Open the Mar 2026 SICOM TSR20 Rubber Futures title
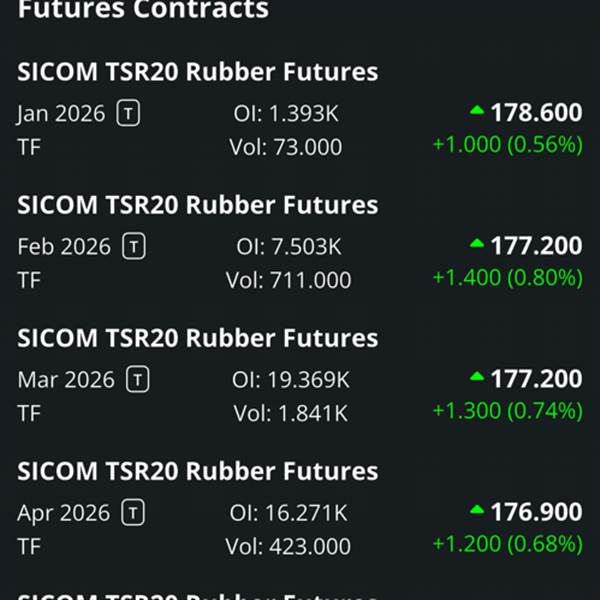The width and height of the screenshot is (600, 600). coord(198,338)
